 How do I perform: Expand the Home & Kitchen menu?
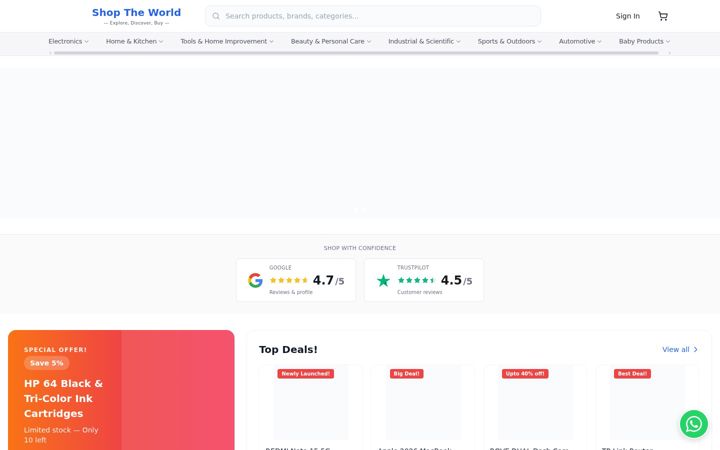(x=135, y=41)
